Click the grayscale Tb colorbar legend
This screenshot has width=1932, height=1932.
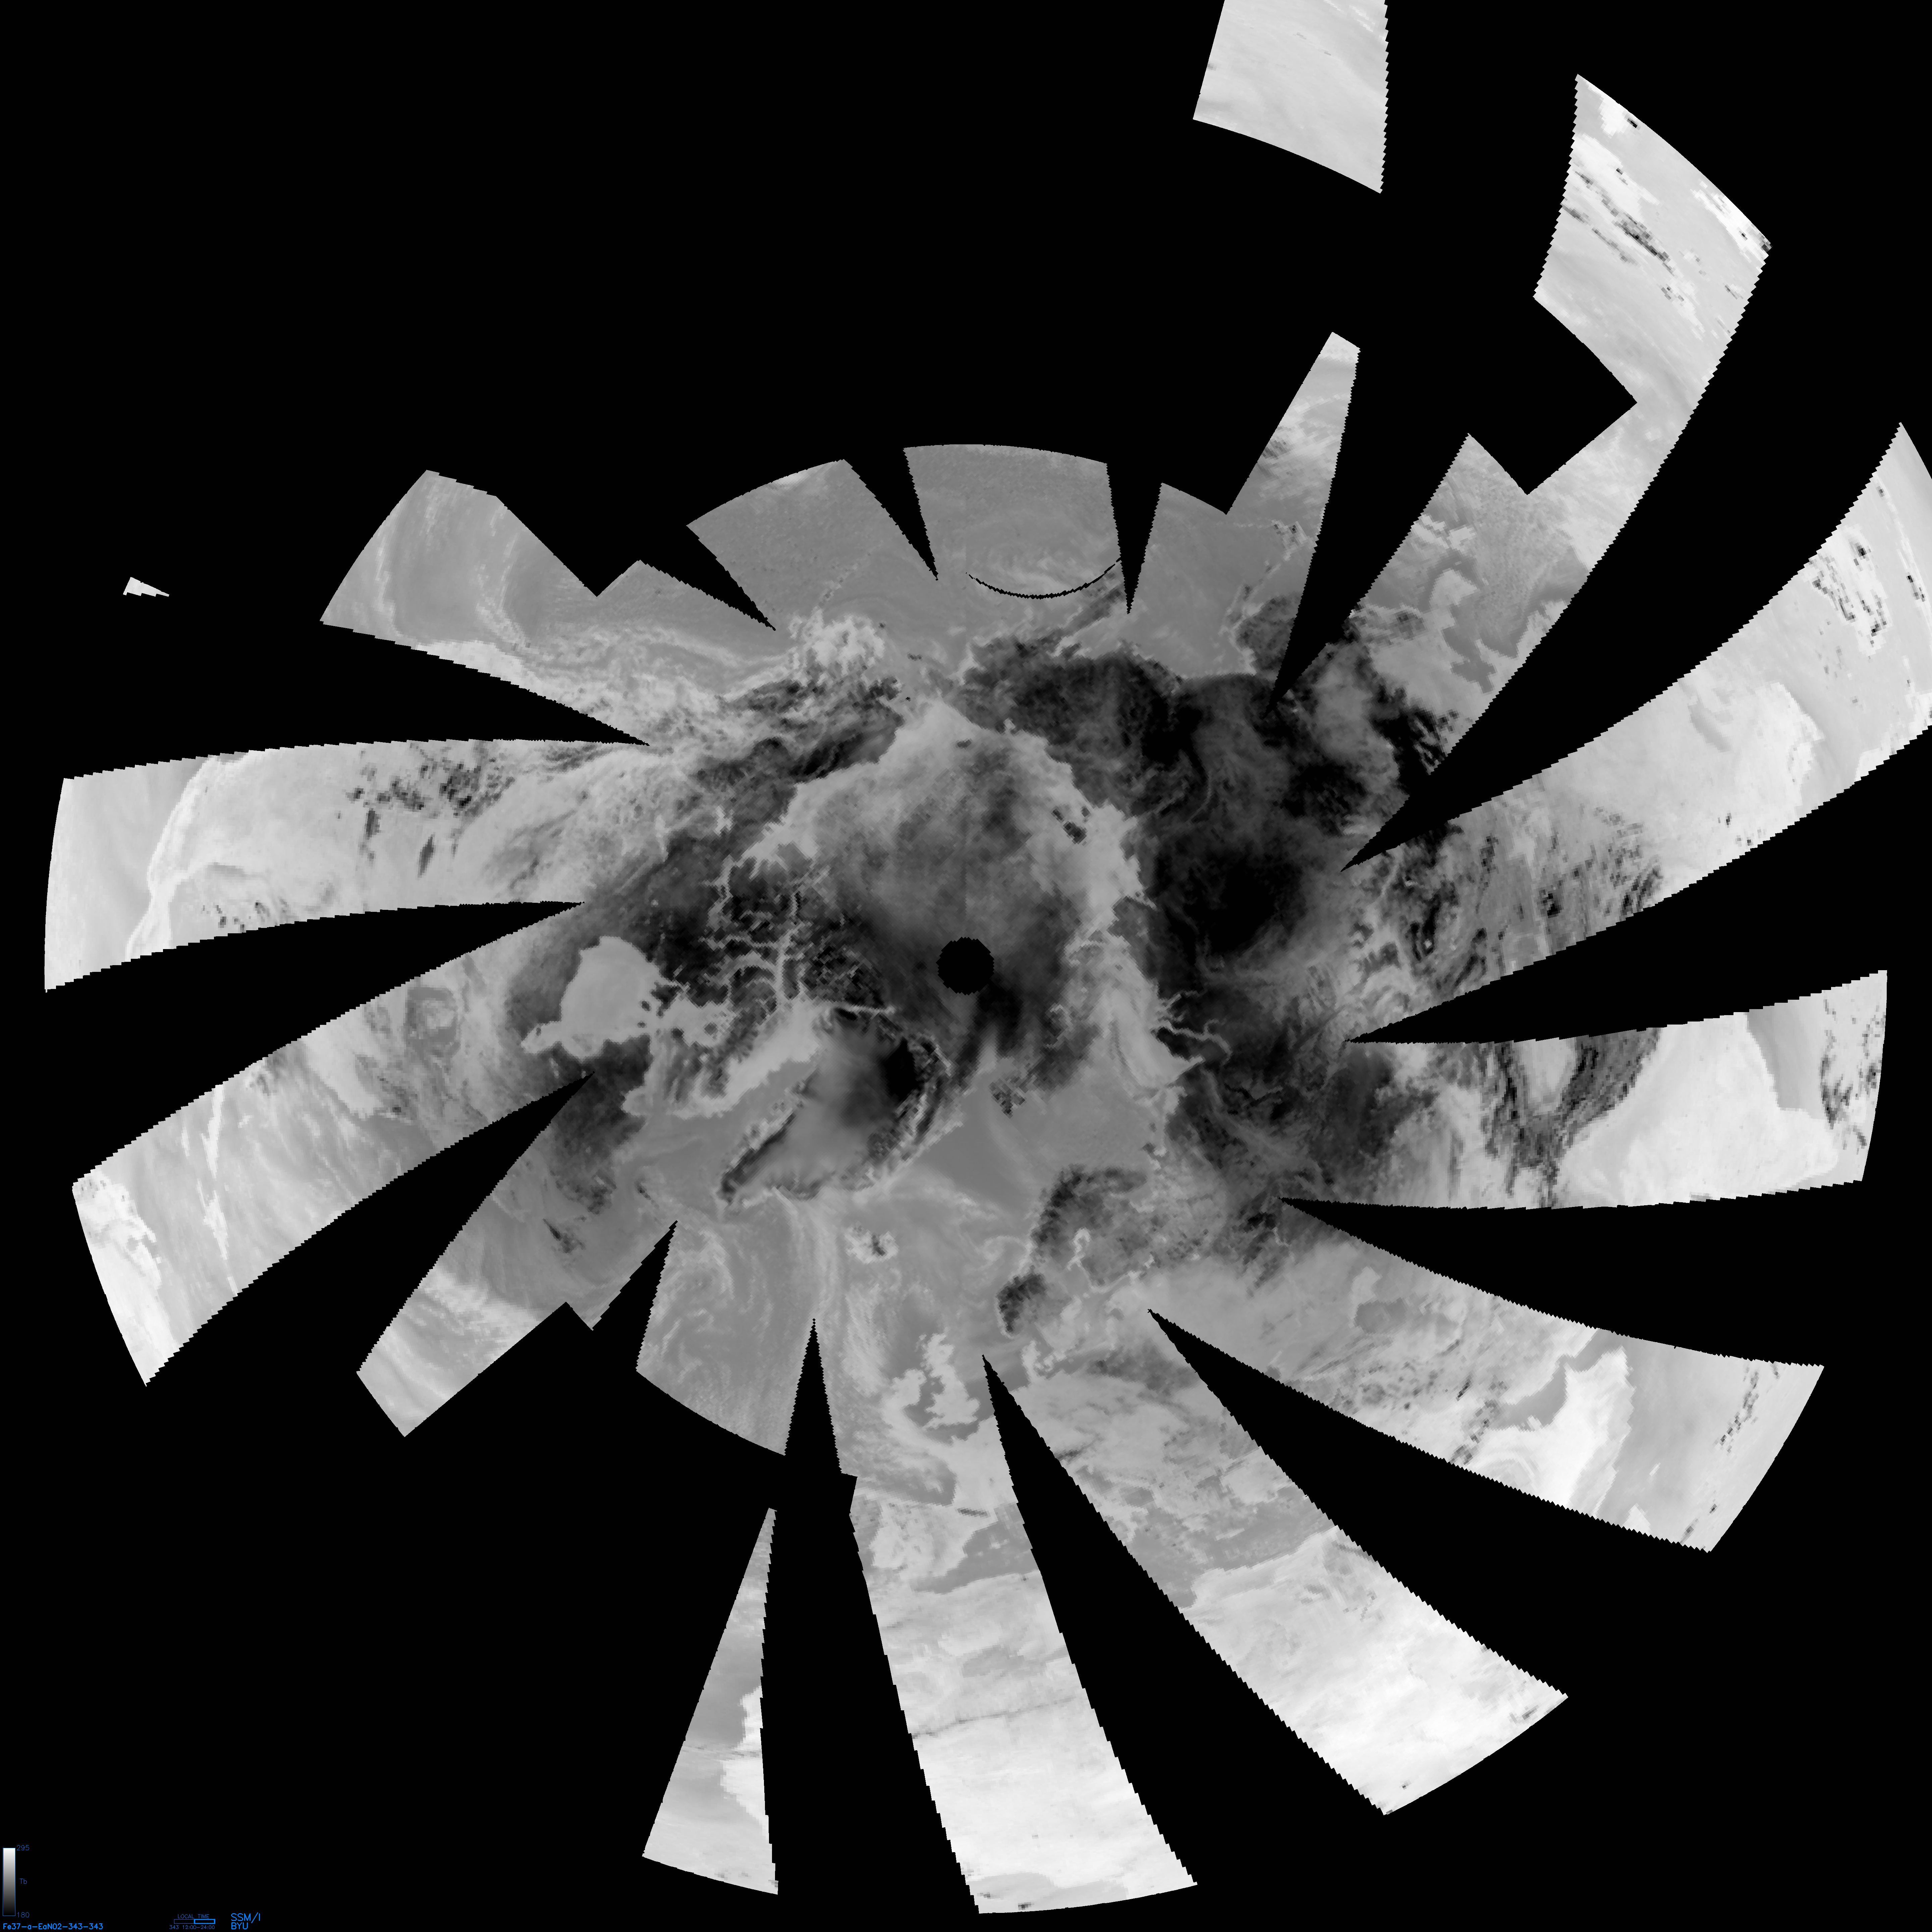pyautogui.click(x=9, y=1882)
